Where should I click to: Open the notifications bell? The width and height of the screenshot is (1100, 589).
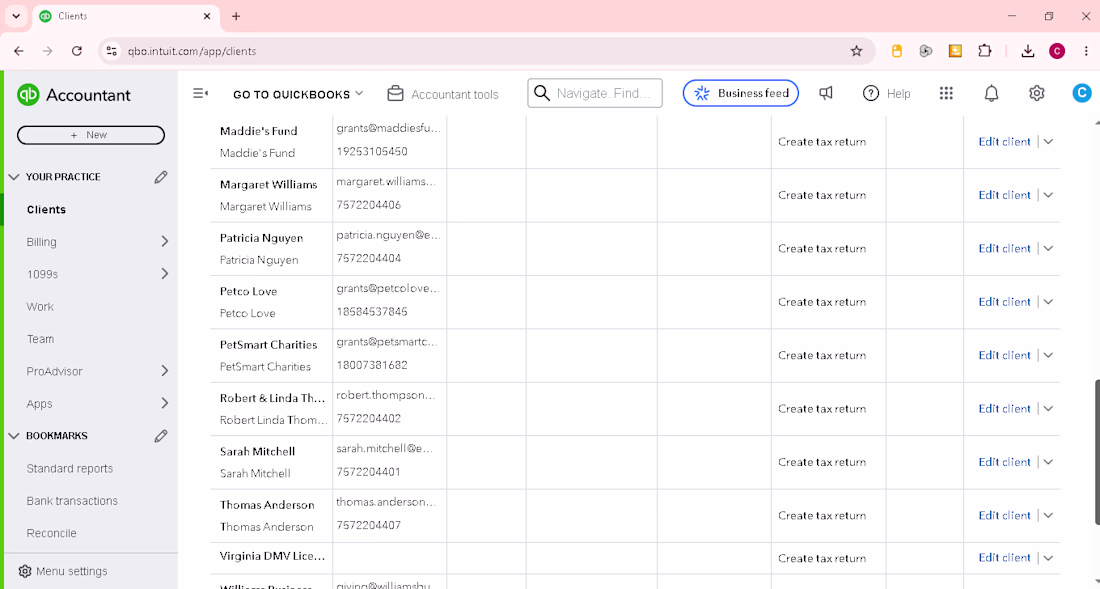(x=991, y=93)
